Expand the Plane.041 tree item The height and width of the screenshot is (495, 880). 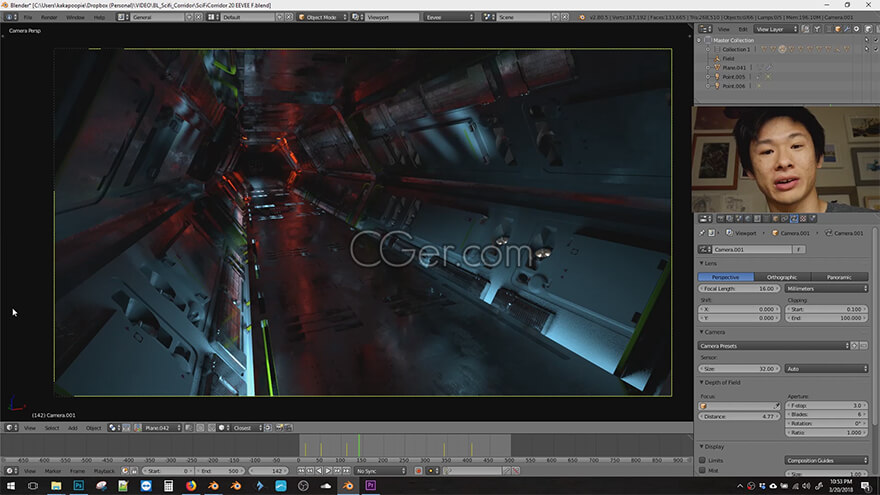(x=708, y=68)
